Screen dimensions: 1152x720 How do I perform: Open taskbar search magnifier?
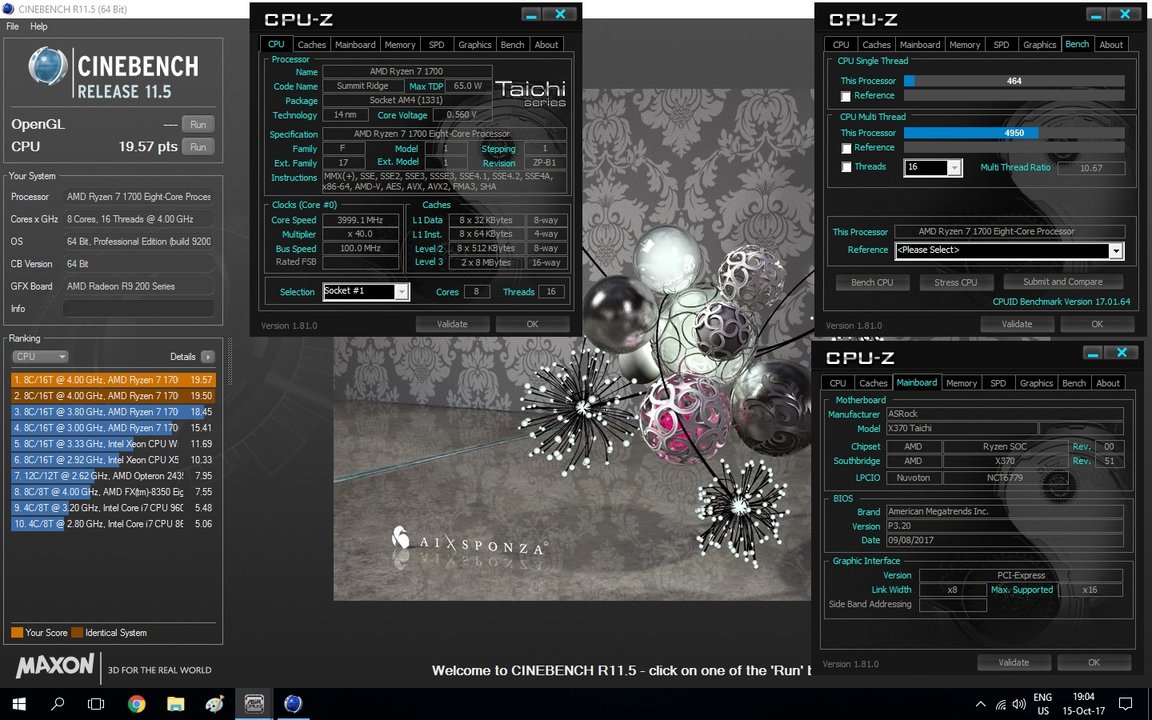pos(57,704)
